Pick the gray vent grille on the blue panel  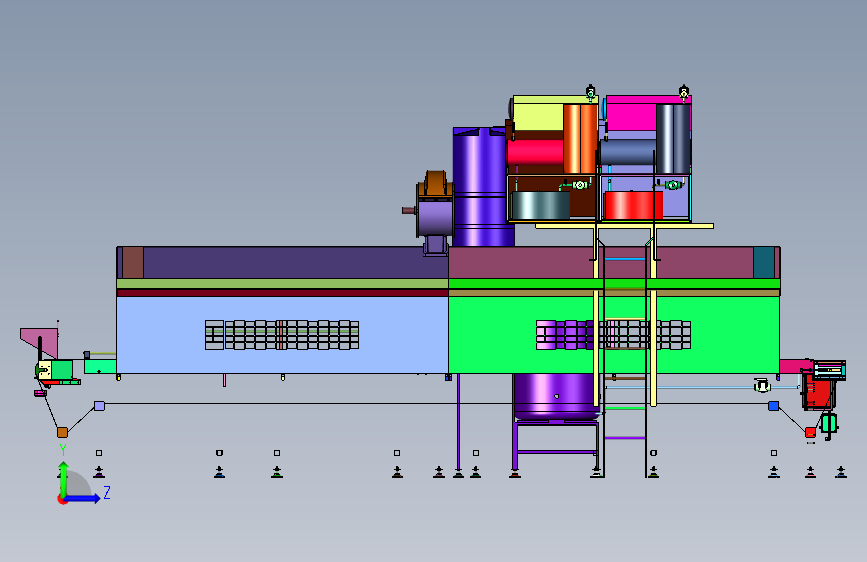(x=282, y=335)
